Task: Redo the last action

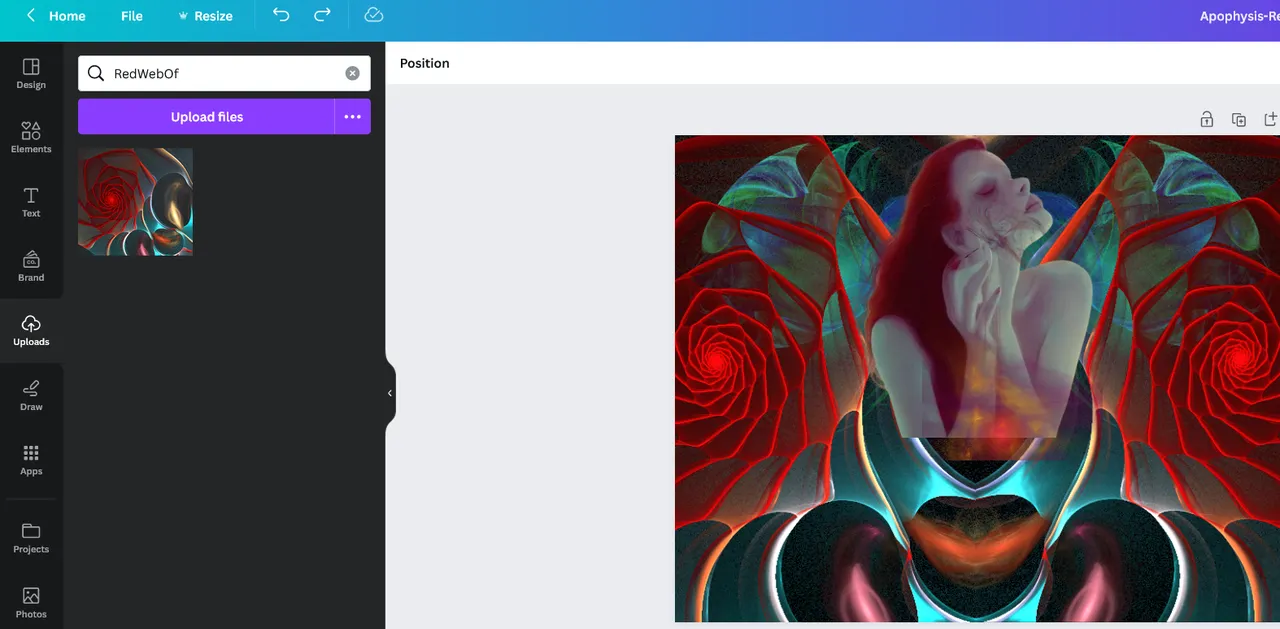Action: click(x=322, y=15)
